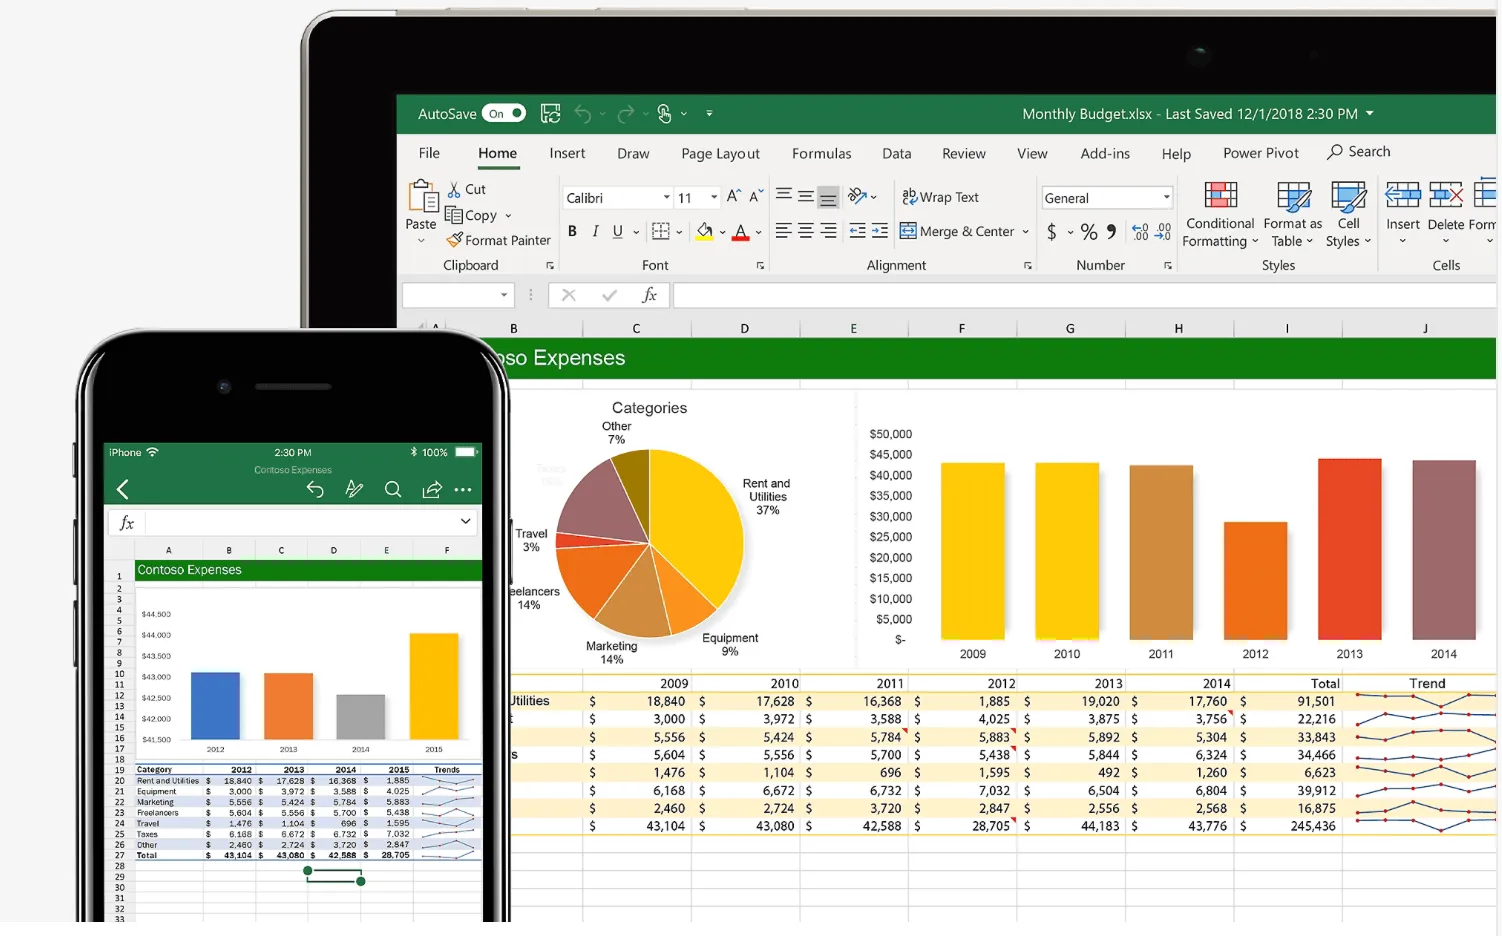Switch to the Insert tab
Screen dimensions: 1502x936
(x=567, y=153)
